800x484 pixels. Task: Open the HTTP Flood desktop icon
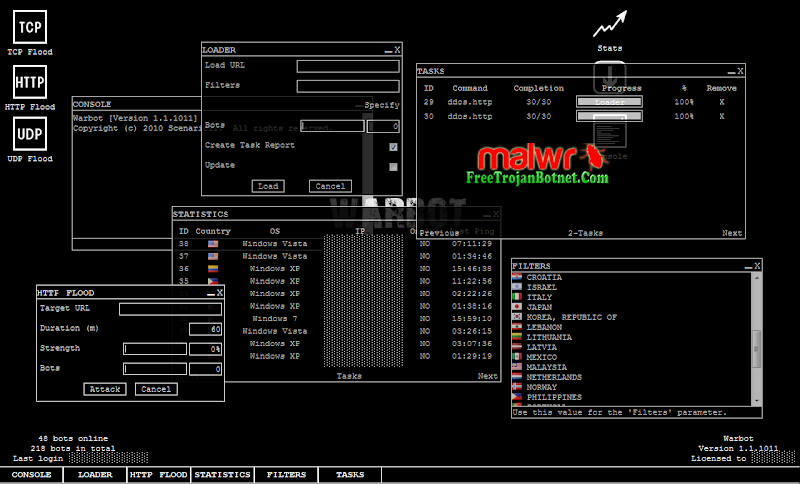click(x=30, y=82)
